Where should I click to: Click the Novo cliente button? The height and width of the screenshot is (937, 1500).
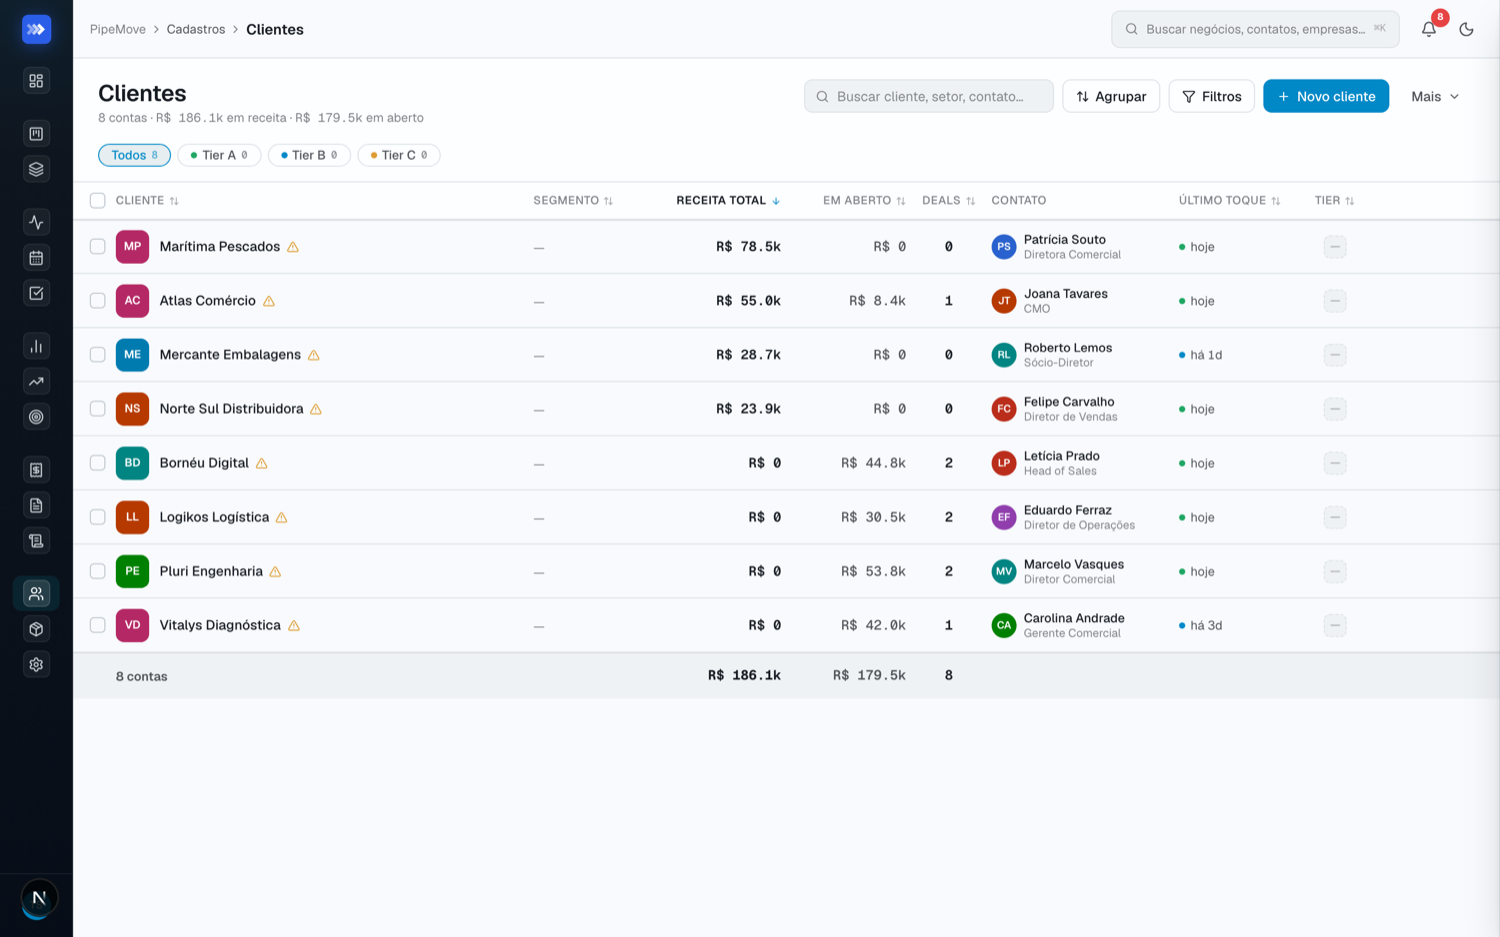point(1326,96)
